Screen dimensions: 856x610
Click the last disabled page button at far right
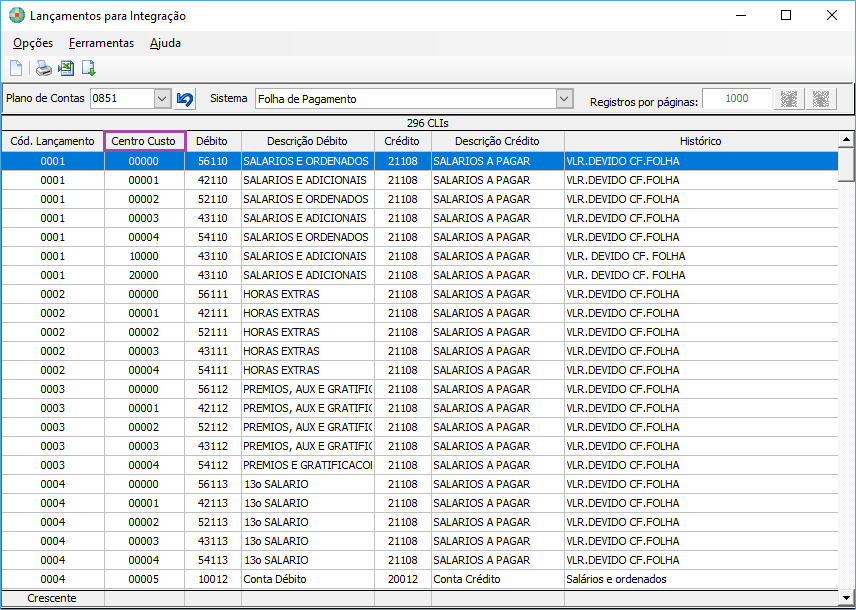(821, 99)
